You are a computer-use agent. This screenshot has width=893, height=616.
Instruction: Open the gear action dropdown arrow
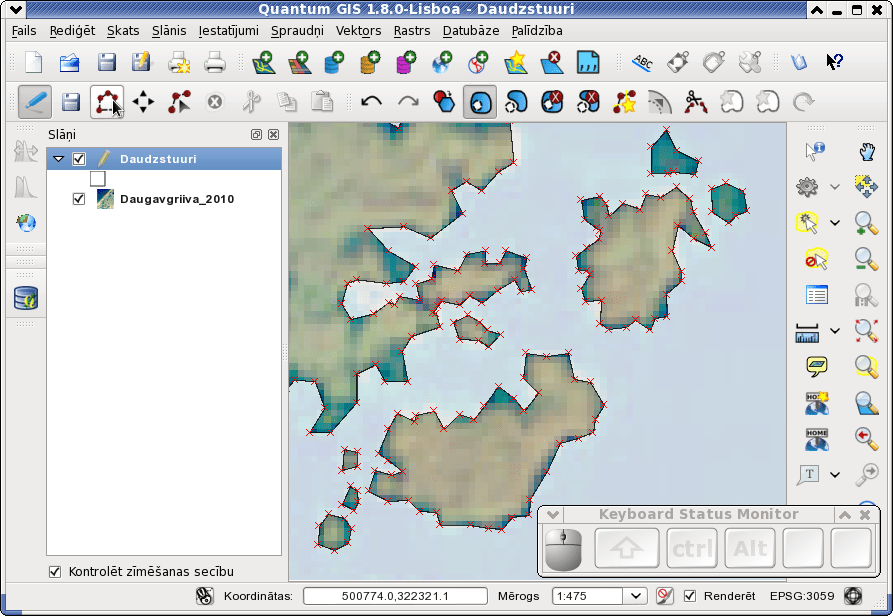click(834, 187)
